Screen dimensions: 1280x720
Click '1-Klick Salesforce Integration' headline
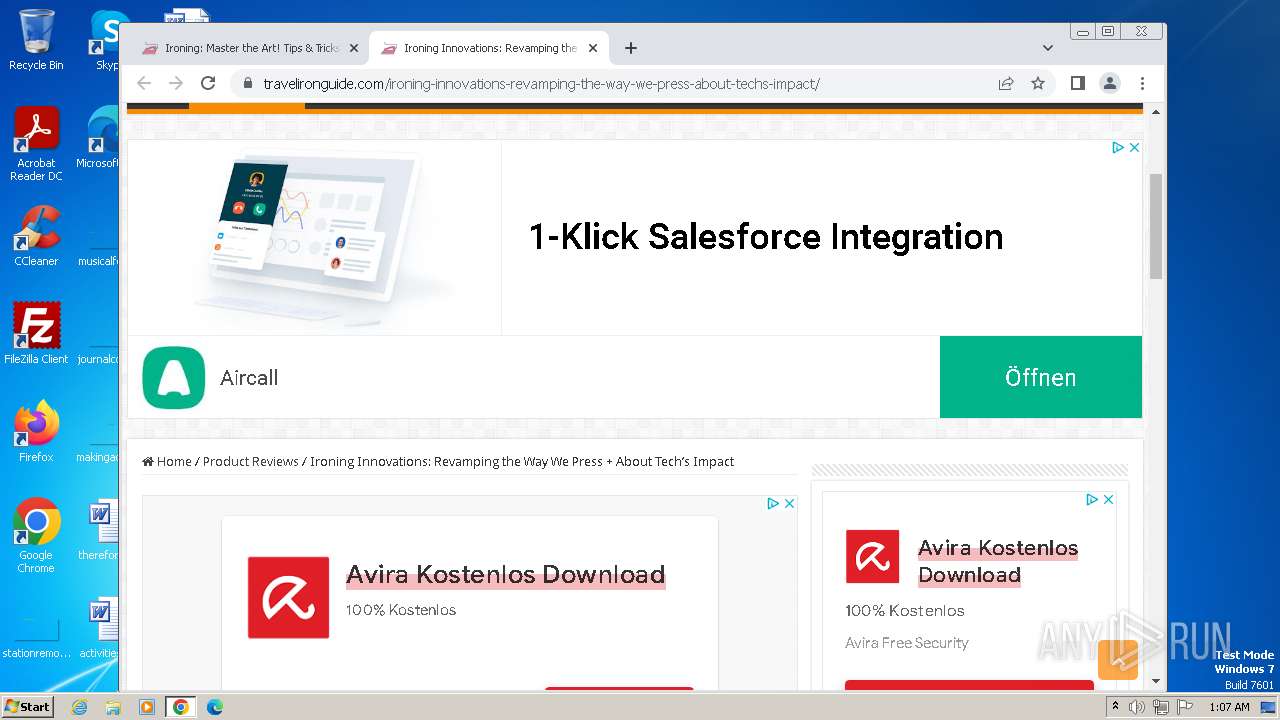(766, 237)
